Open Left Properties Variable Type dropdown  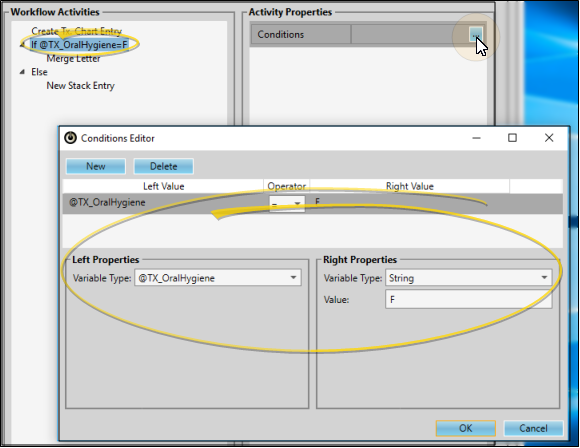coord(218,278)
